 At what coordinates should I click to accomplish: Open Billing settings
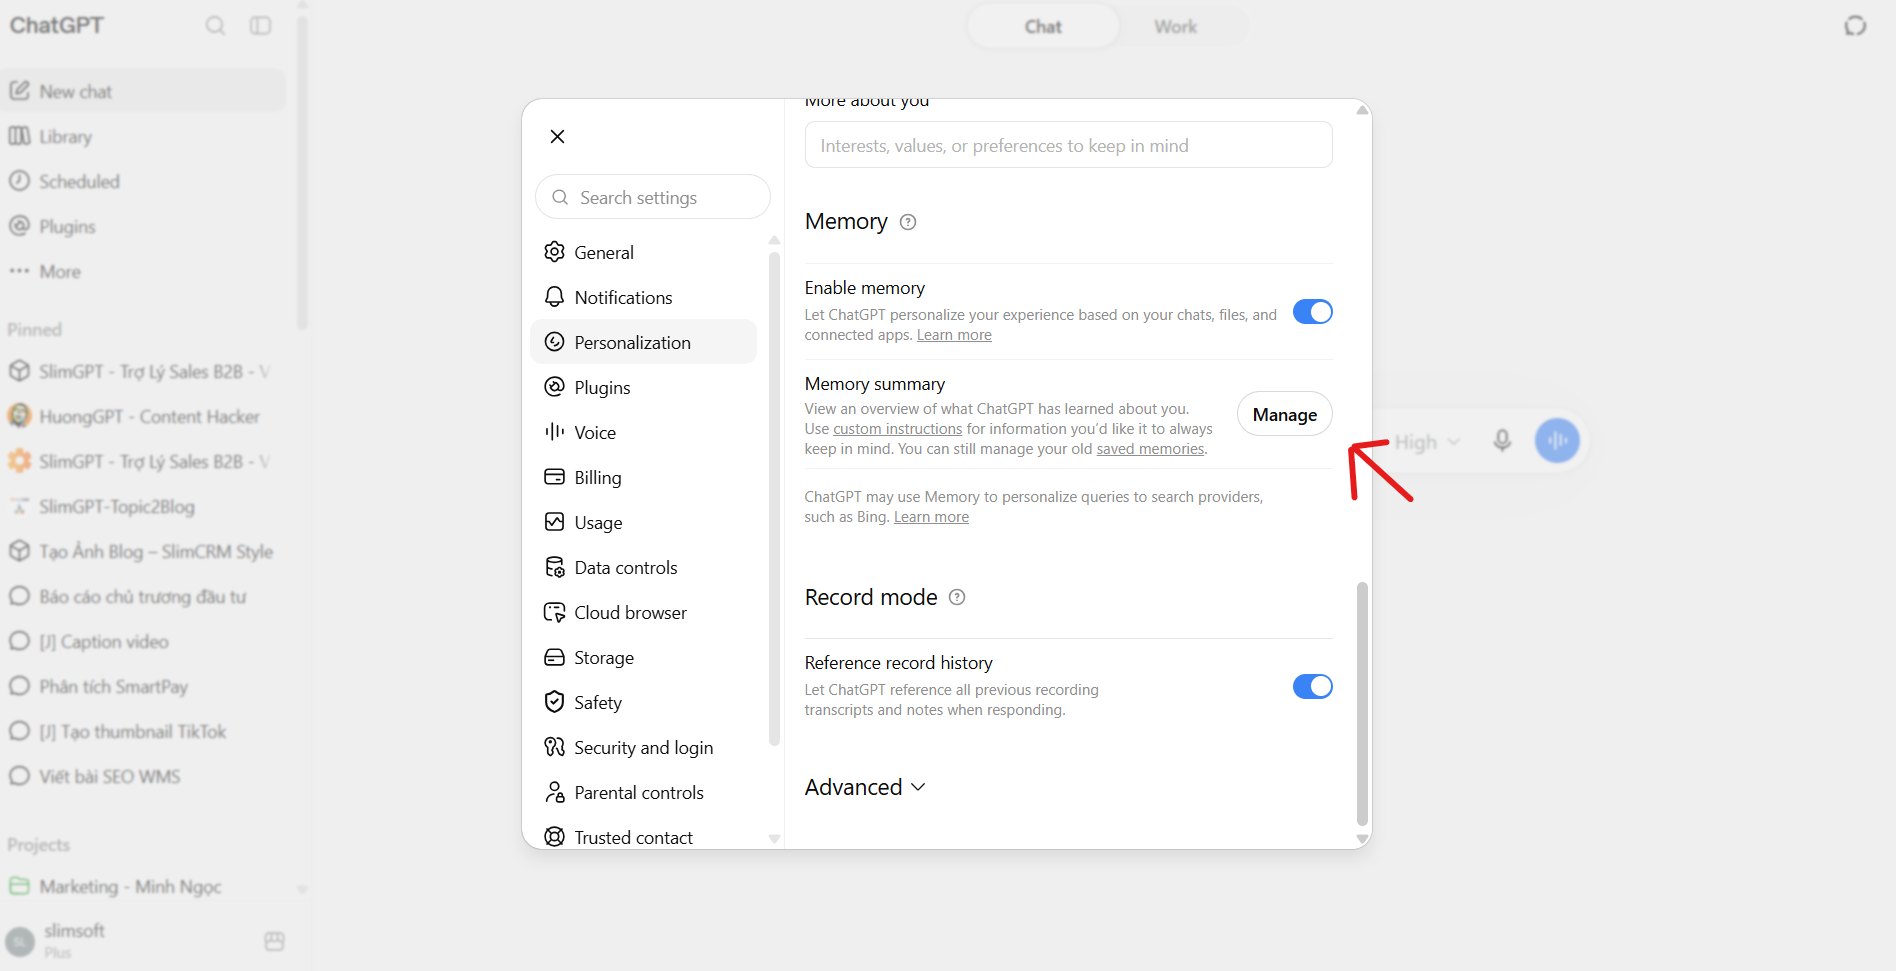point(643,477)
